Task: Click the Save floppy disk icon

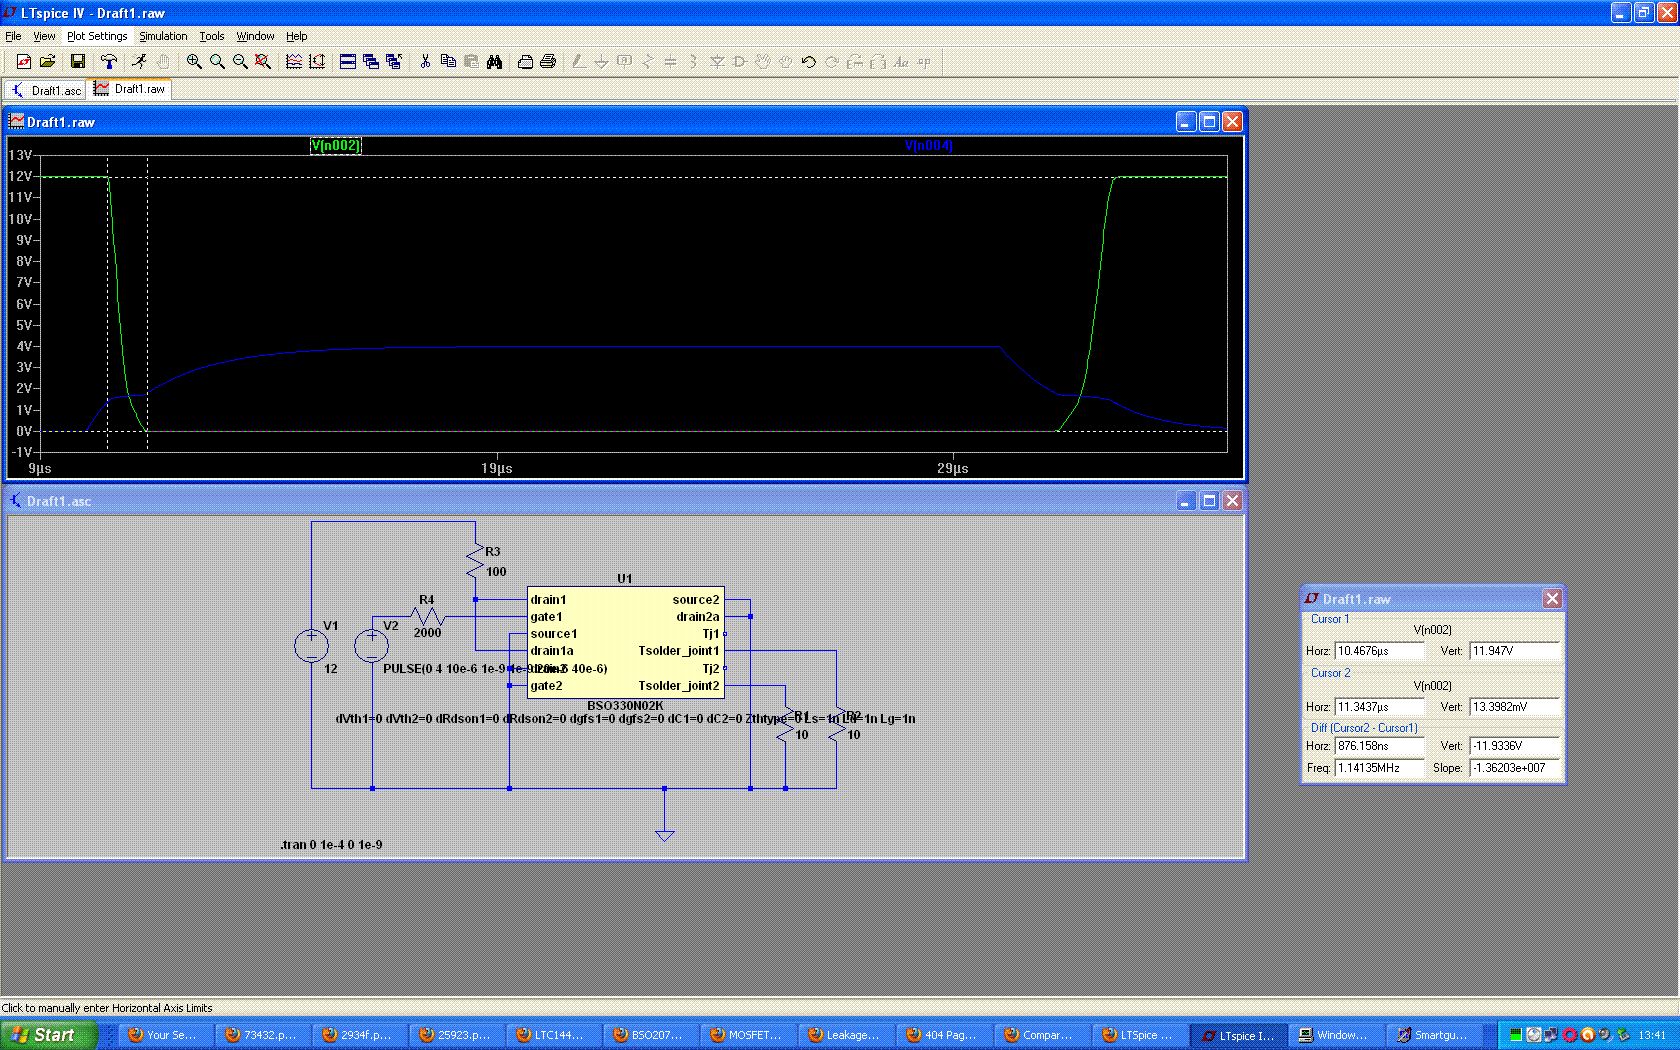Action: click(77, 62)
